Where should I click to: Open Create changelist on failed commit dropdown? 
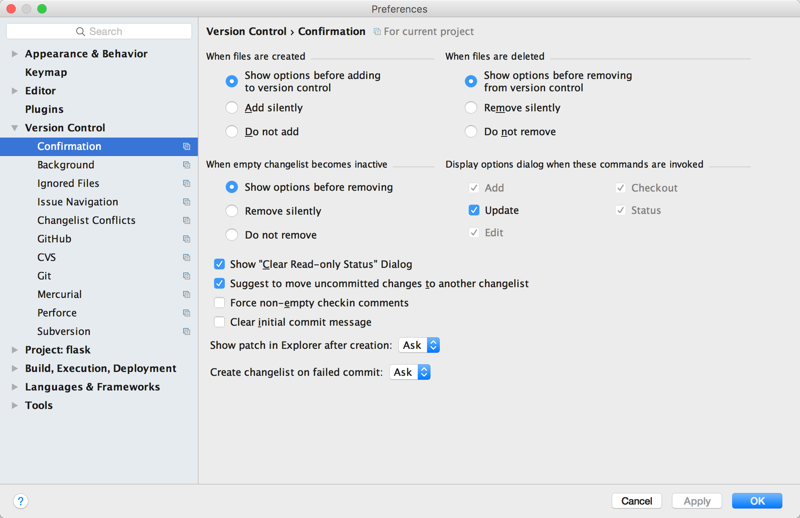pos(410,372)
